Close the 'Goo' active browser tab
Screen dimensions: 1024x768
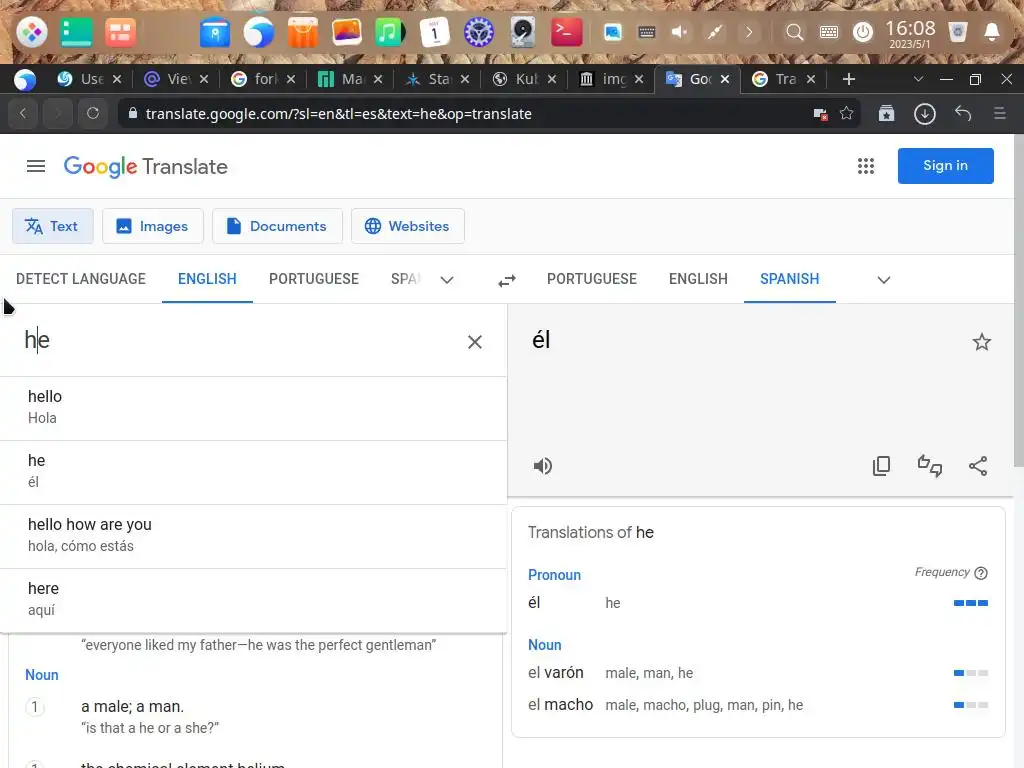point(725,79)
